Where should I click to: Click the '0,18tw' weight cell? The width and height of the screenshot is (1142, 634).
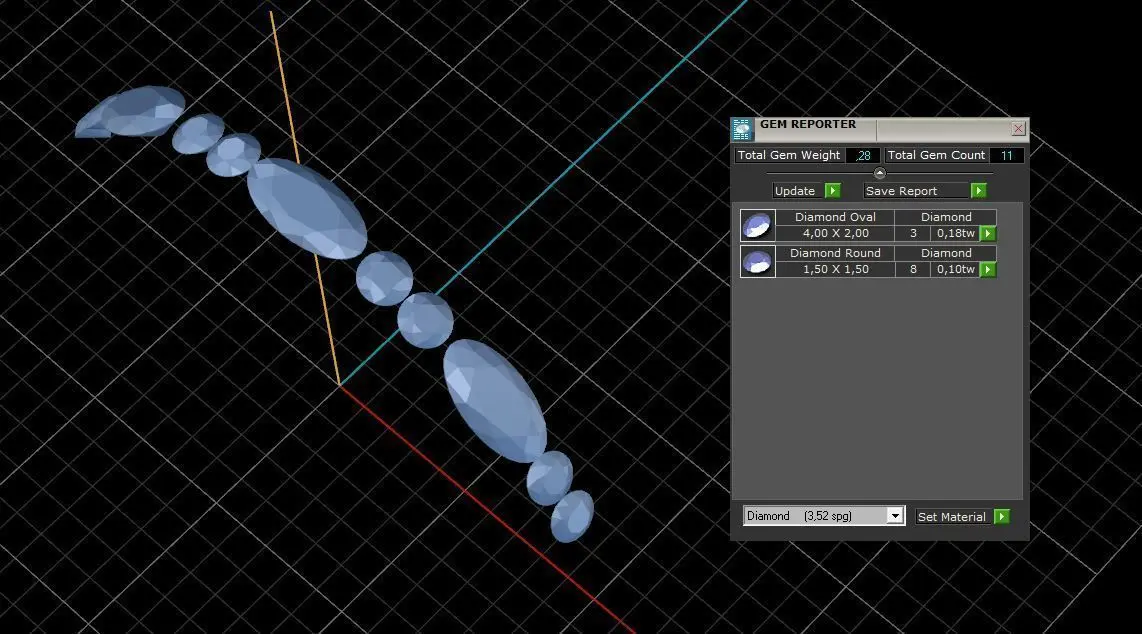956,233
